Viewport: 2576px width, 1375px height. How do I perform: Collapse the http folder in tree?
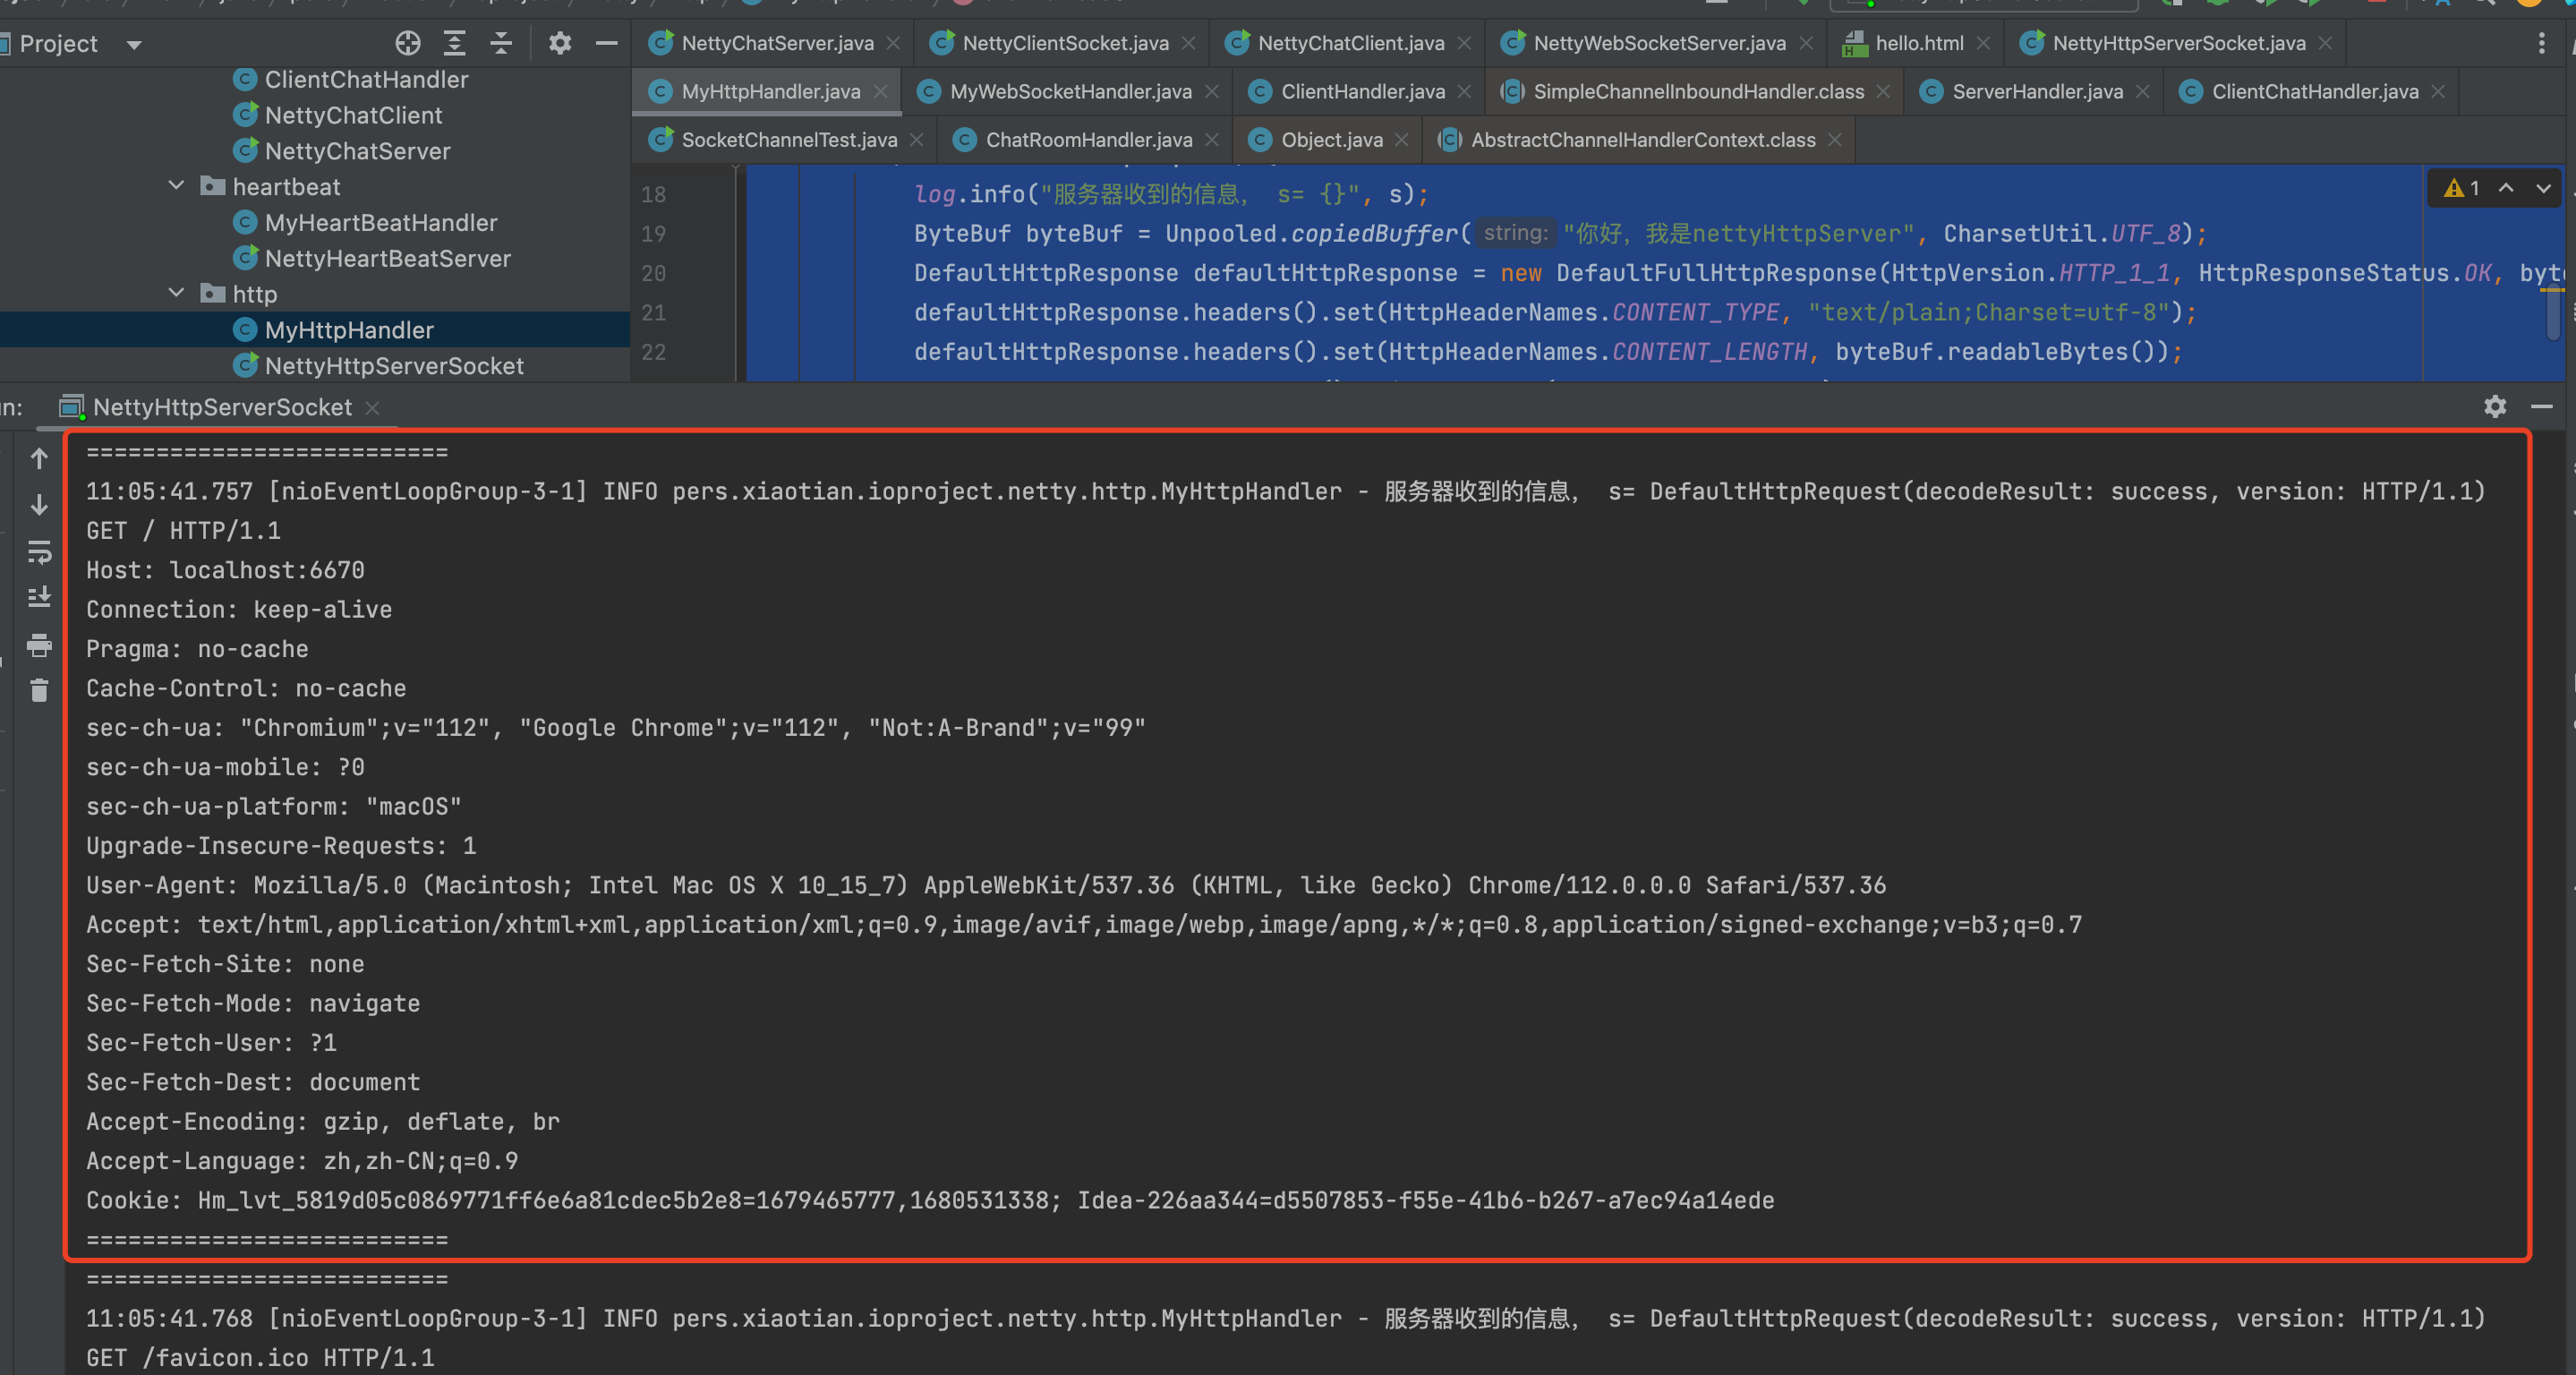176,293
